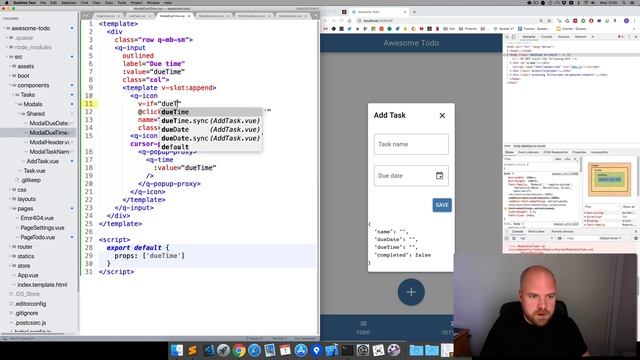Click the DevTools inspect element icon
Image resolution: width=640 pixels, height=360 pixels.
click(507, 37)
